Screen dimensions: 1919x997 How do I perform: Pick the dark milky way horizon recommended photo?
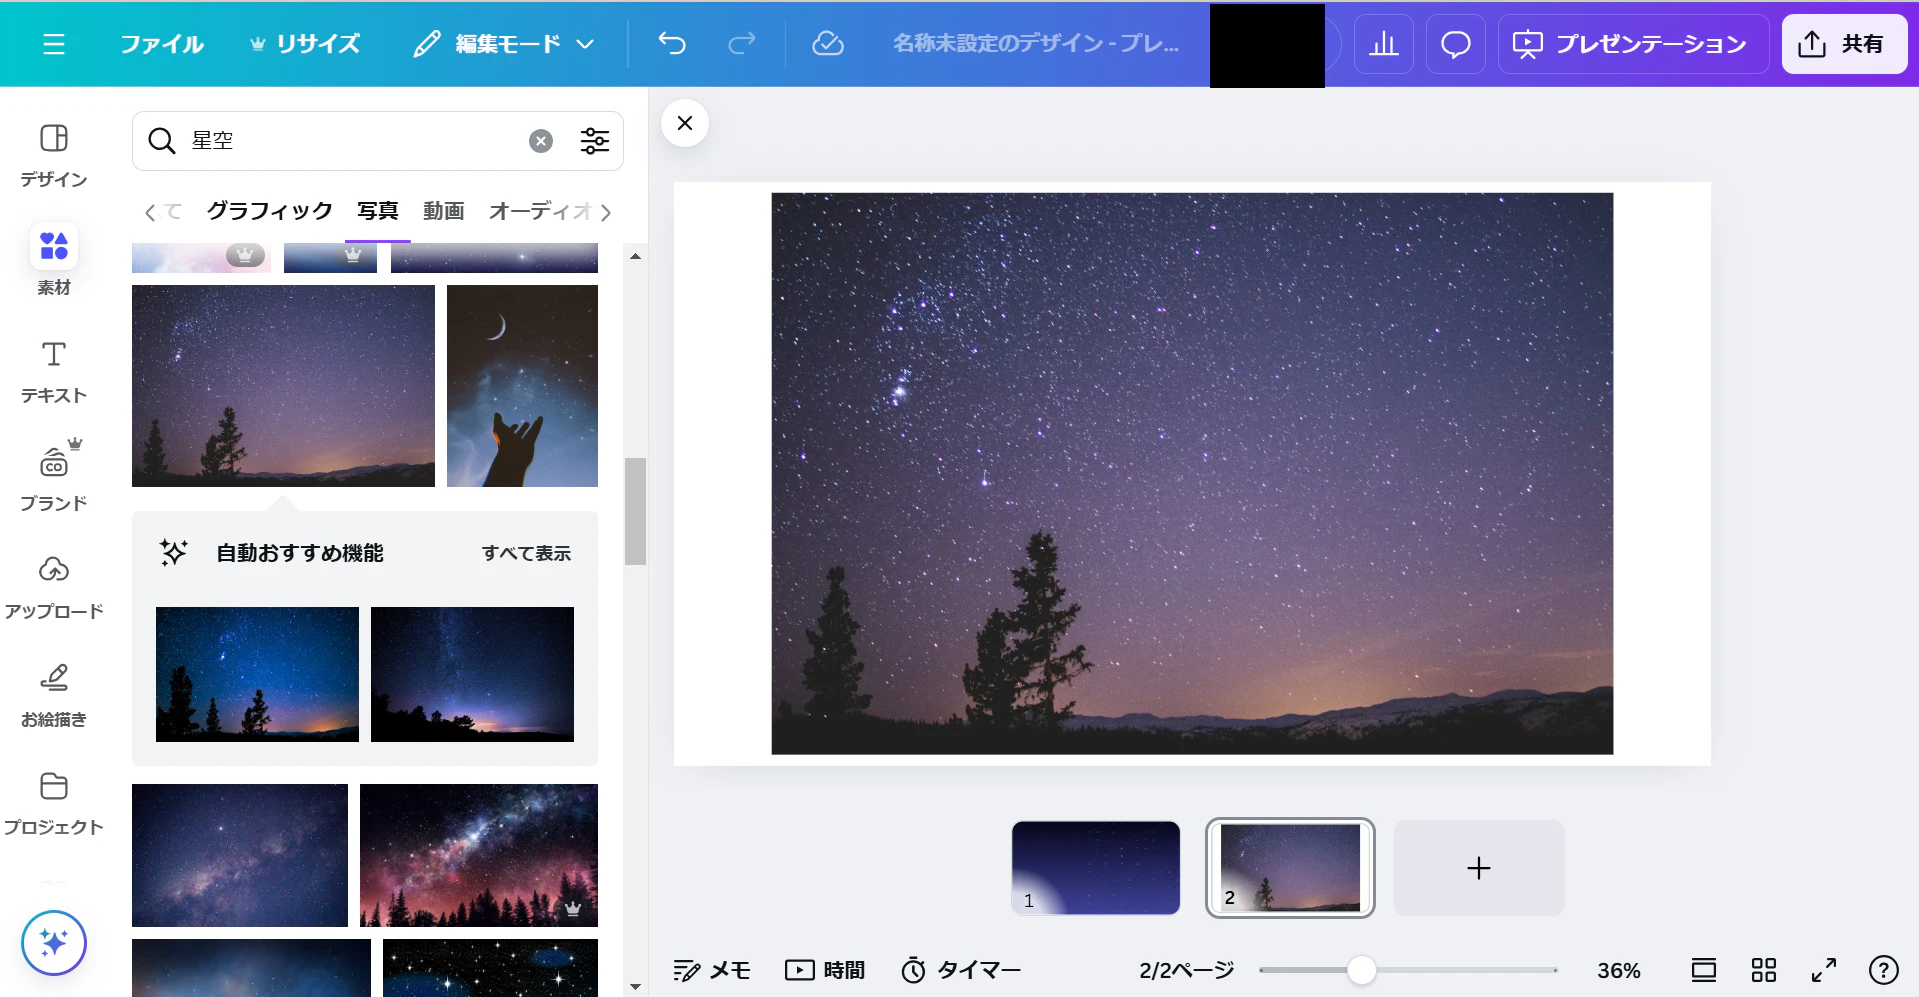[472, 674]
